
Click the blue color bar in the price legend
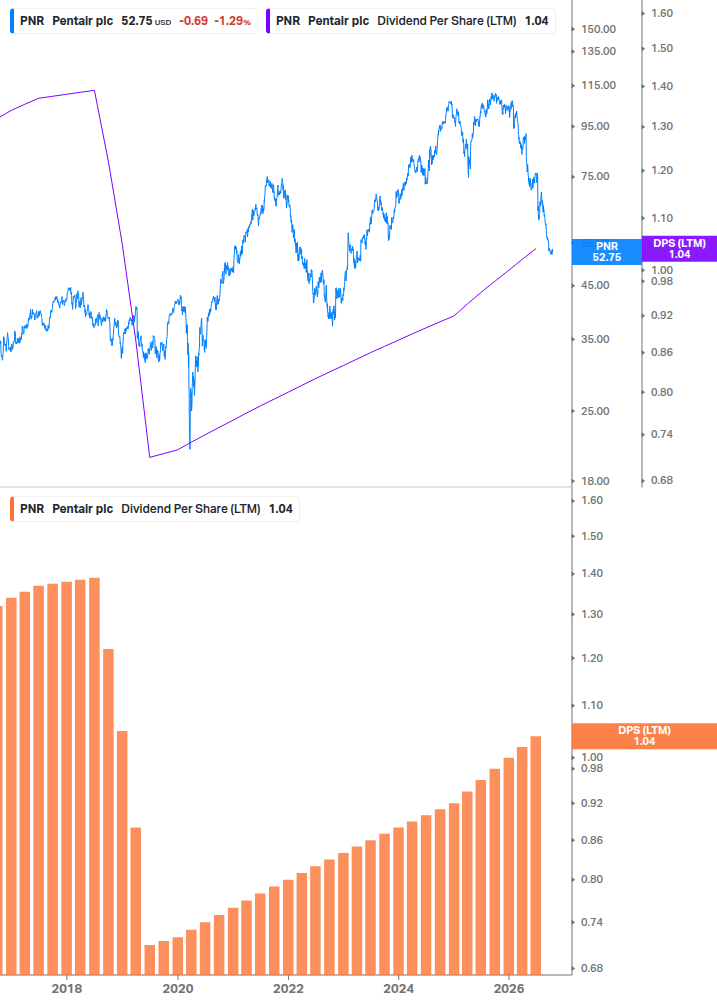(12, 21)
